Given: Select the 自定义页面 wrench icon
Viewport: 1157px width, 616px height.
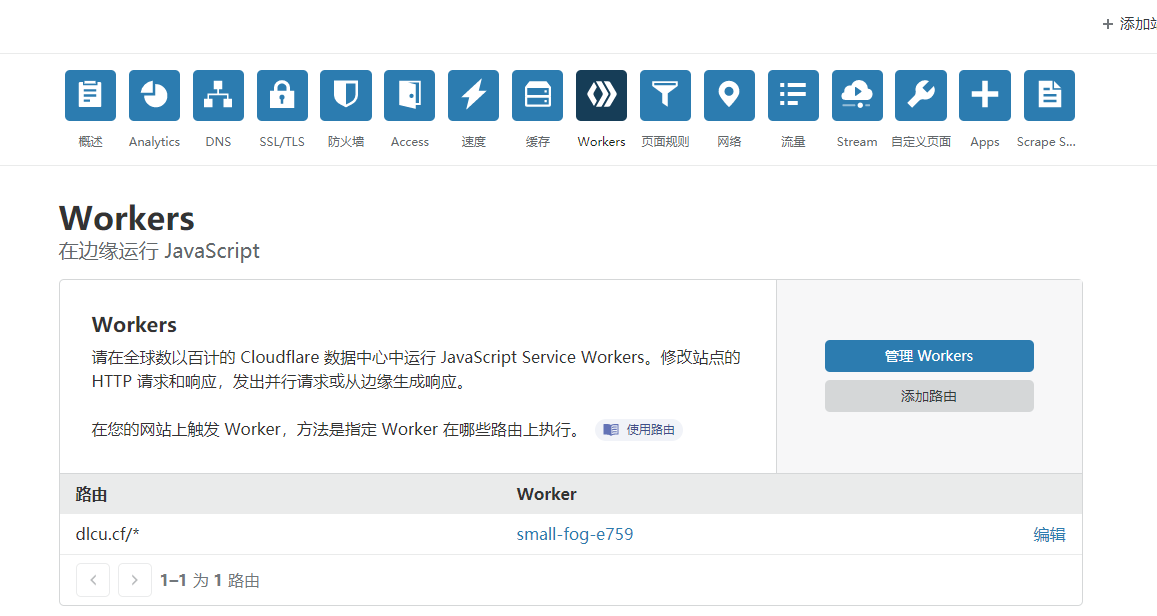Looking at the screenshot, I should point(921,95).
